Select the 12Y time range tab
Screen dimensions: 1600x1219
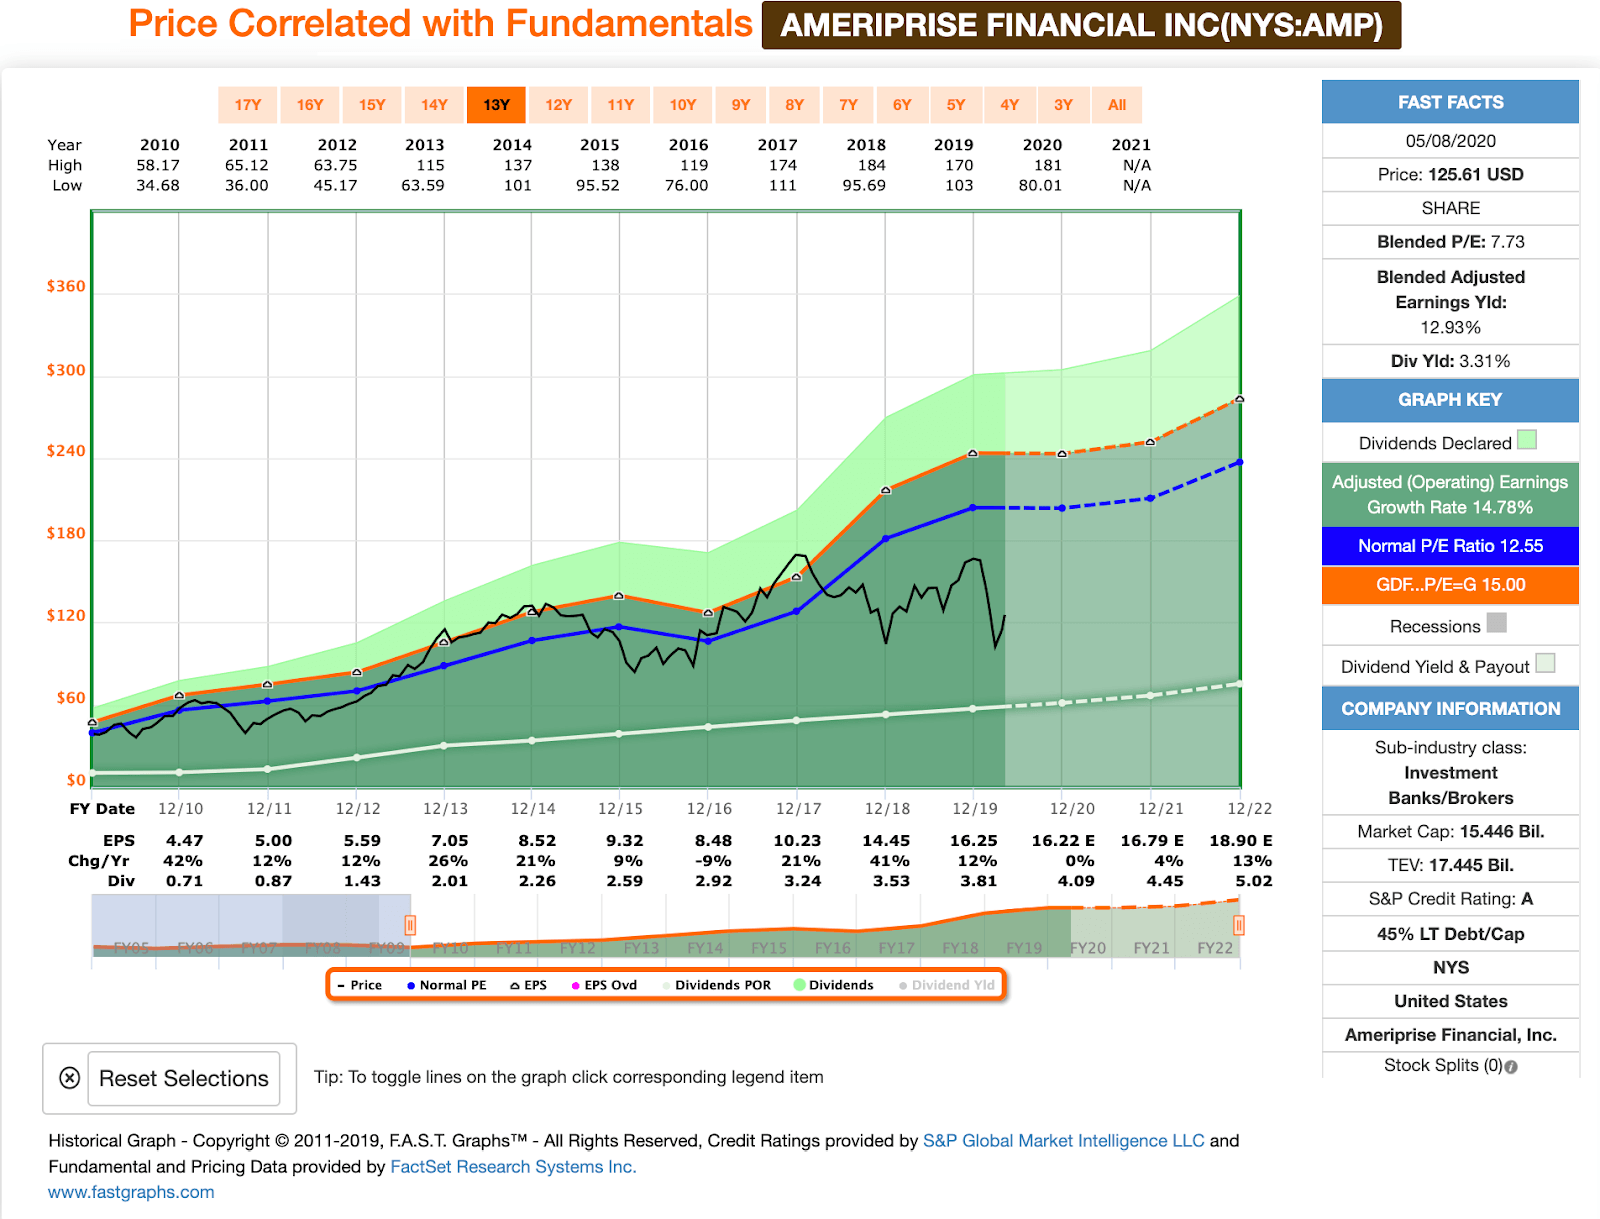coord(558,105)
